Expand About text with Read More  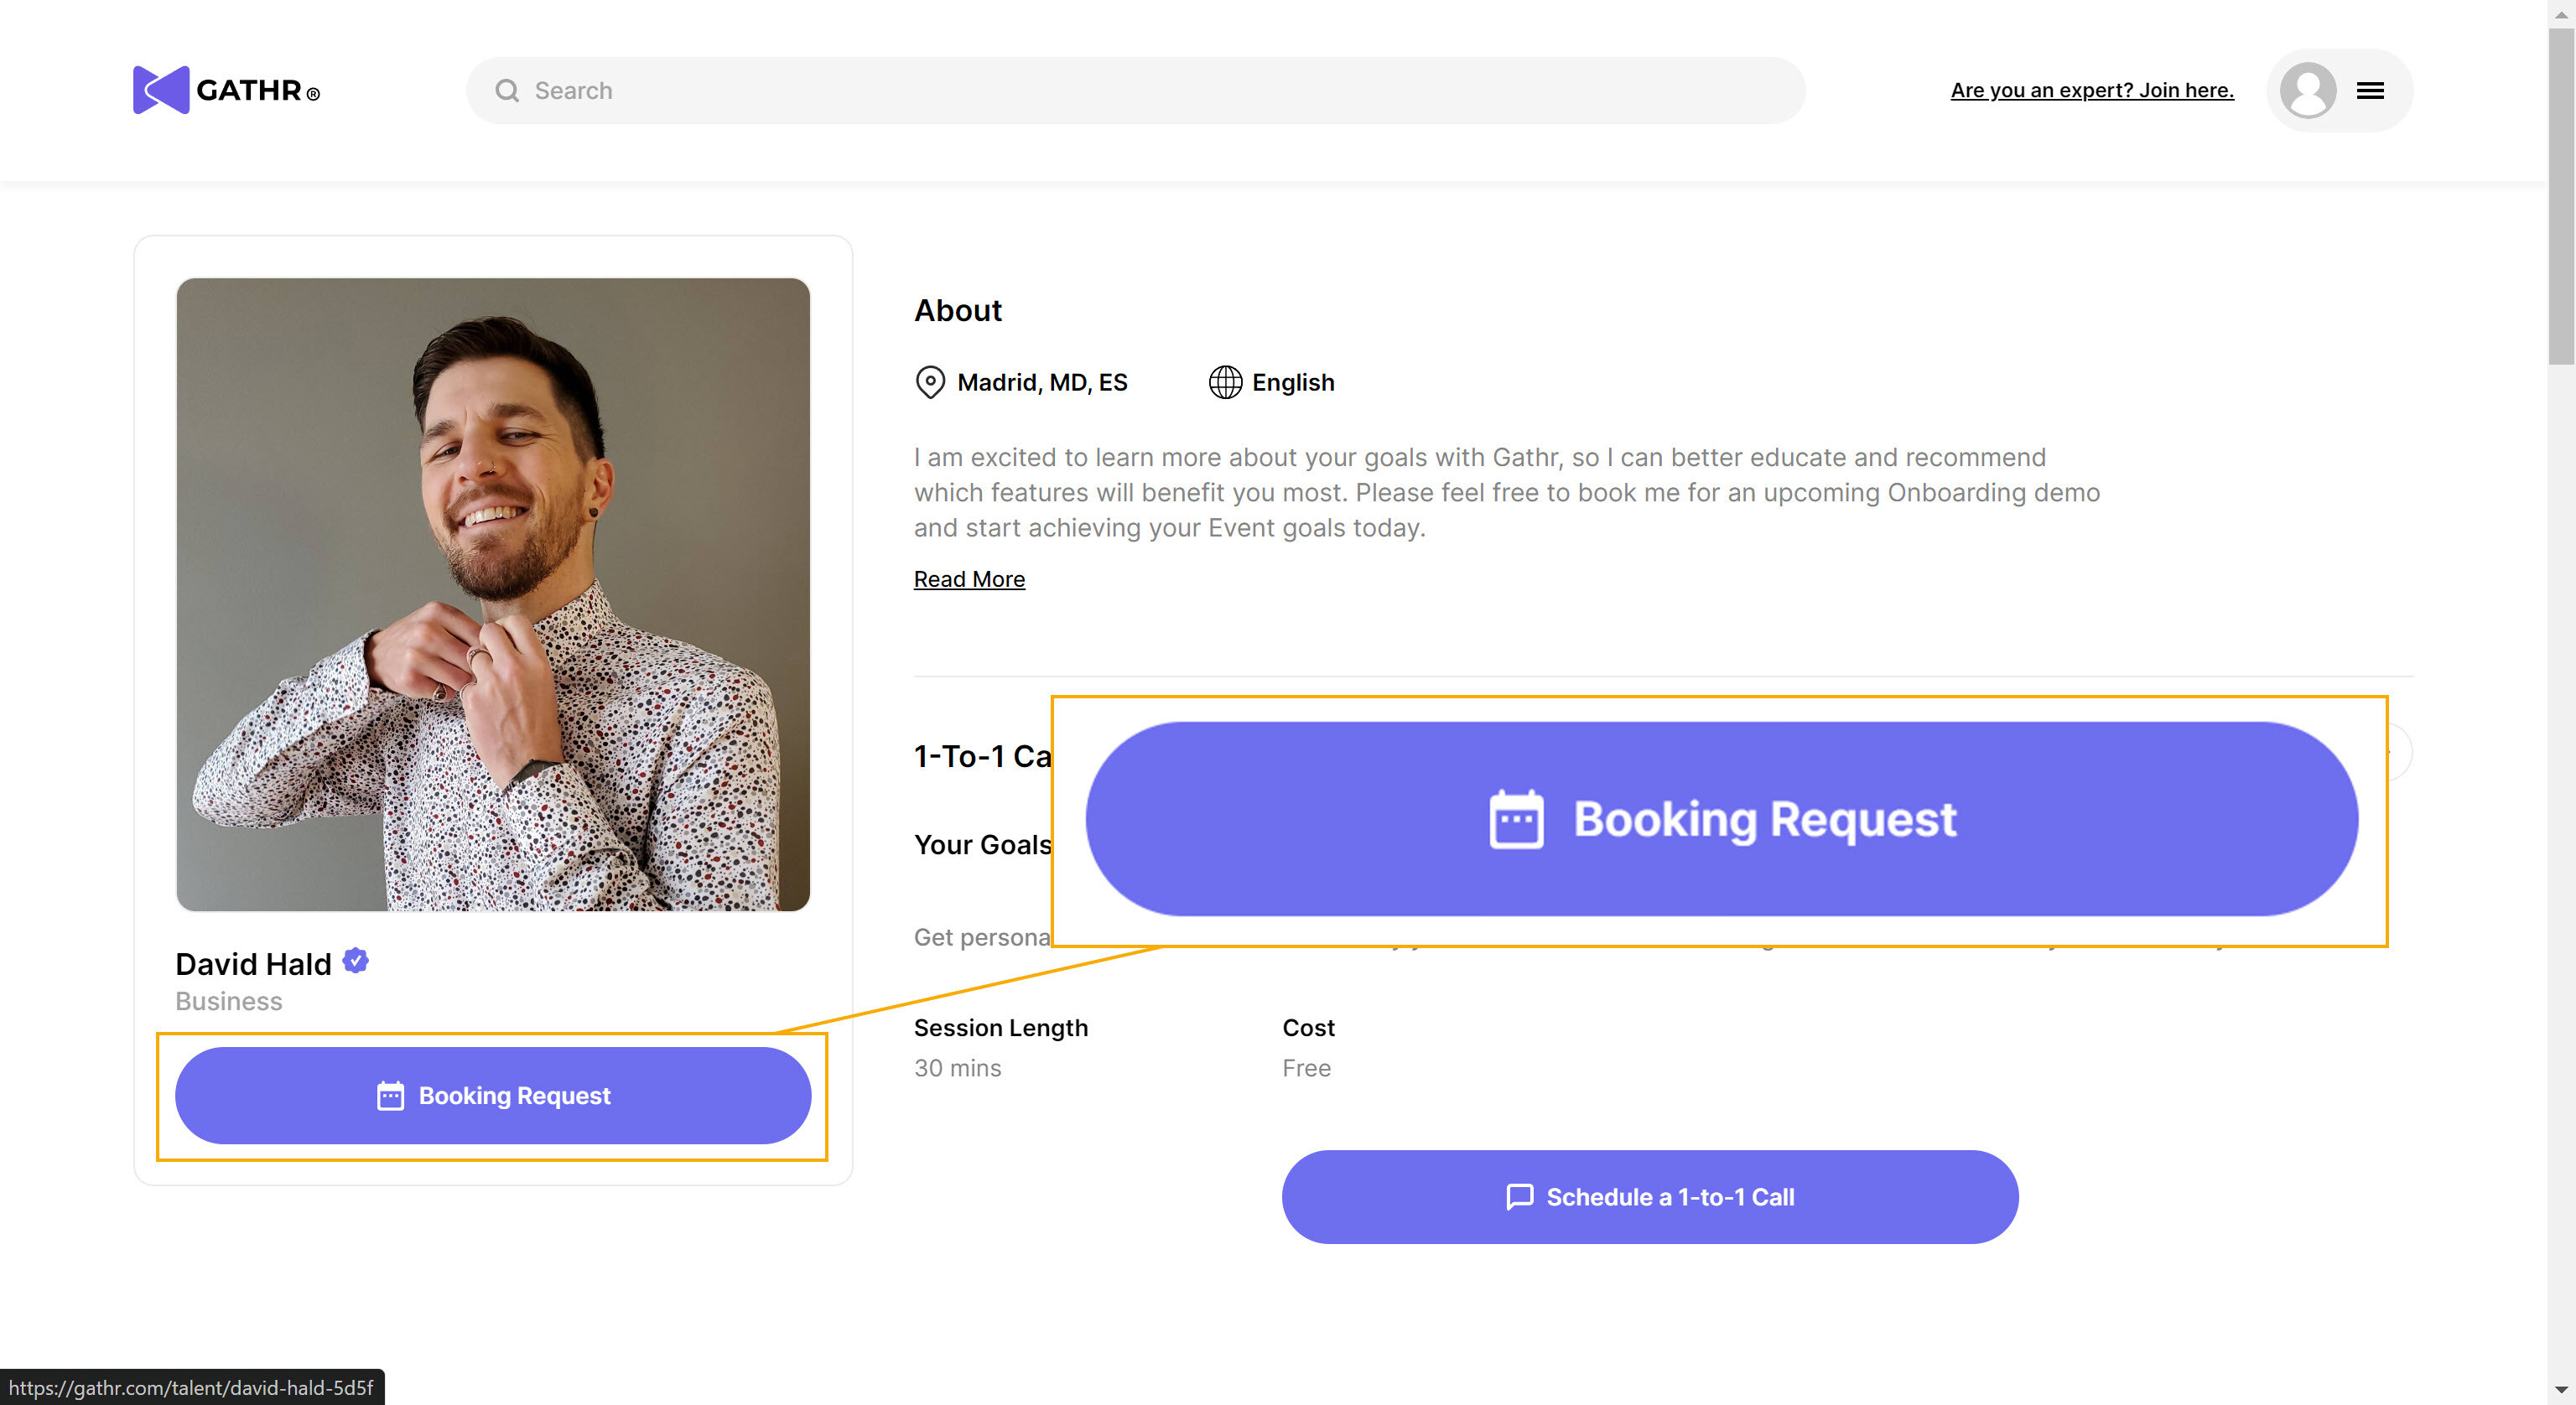click(968, 579)
